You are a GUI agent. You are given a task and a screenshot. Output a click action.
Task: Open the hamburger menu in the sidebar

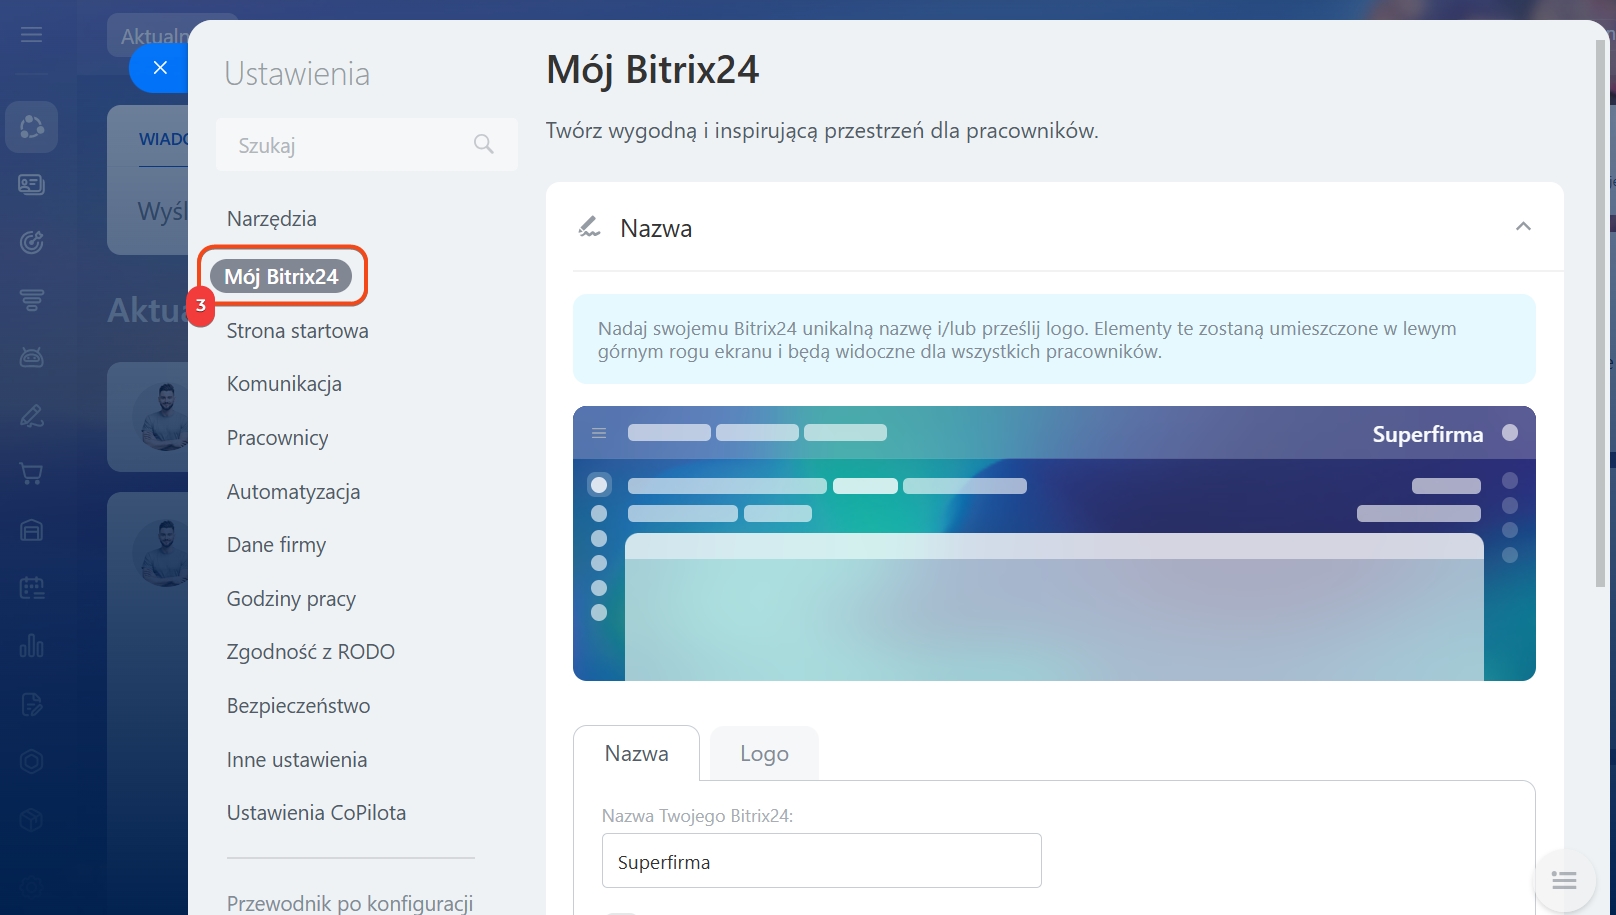pyautogui.click(x=32, y=35)
